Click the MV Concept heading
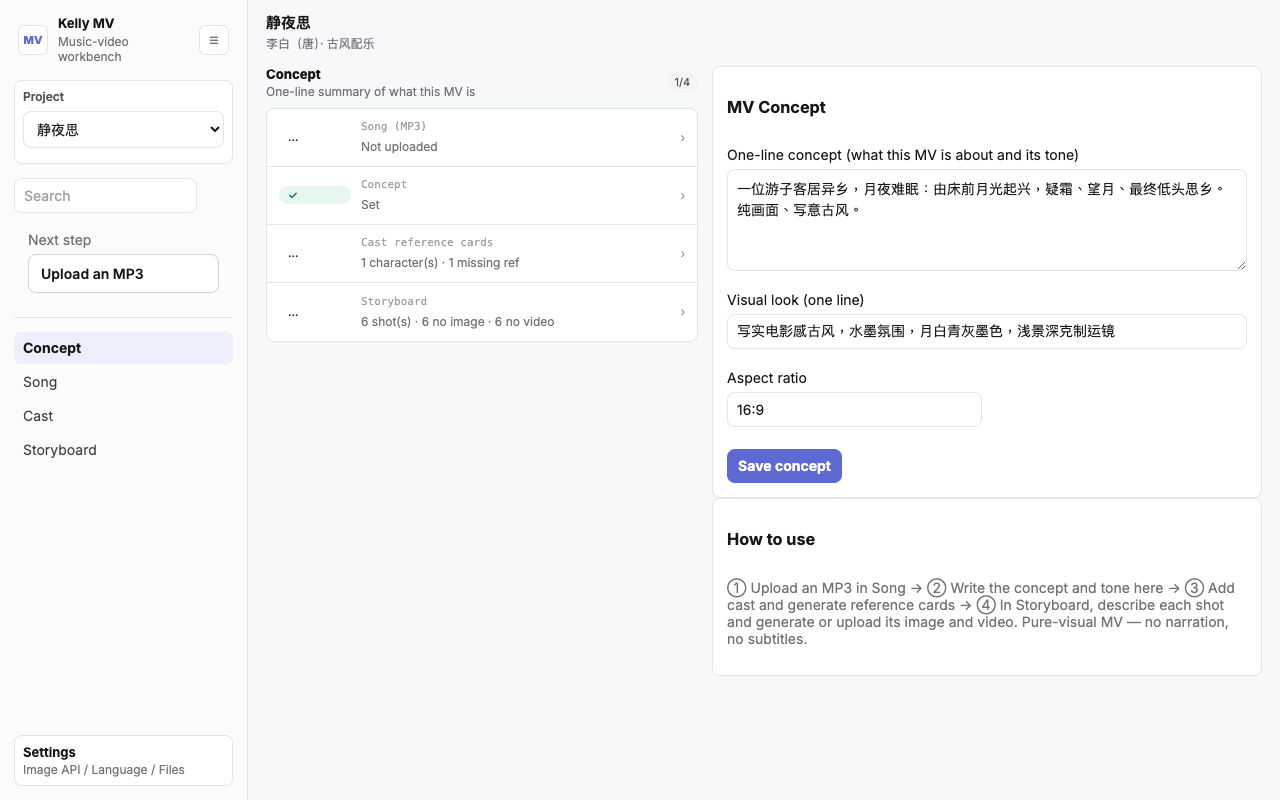 click(x=776, y=107)
